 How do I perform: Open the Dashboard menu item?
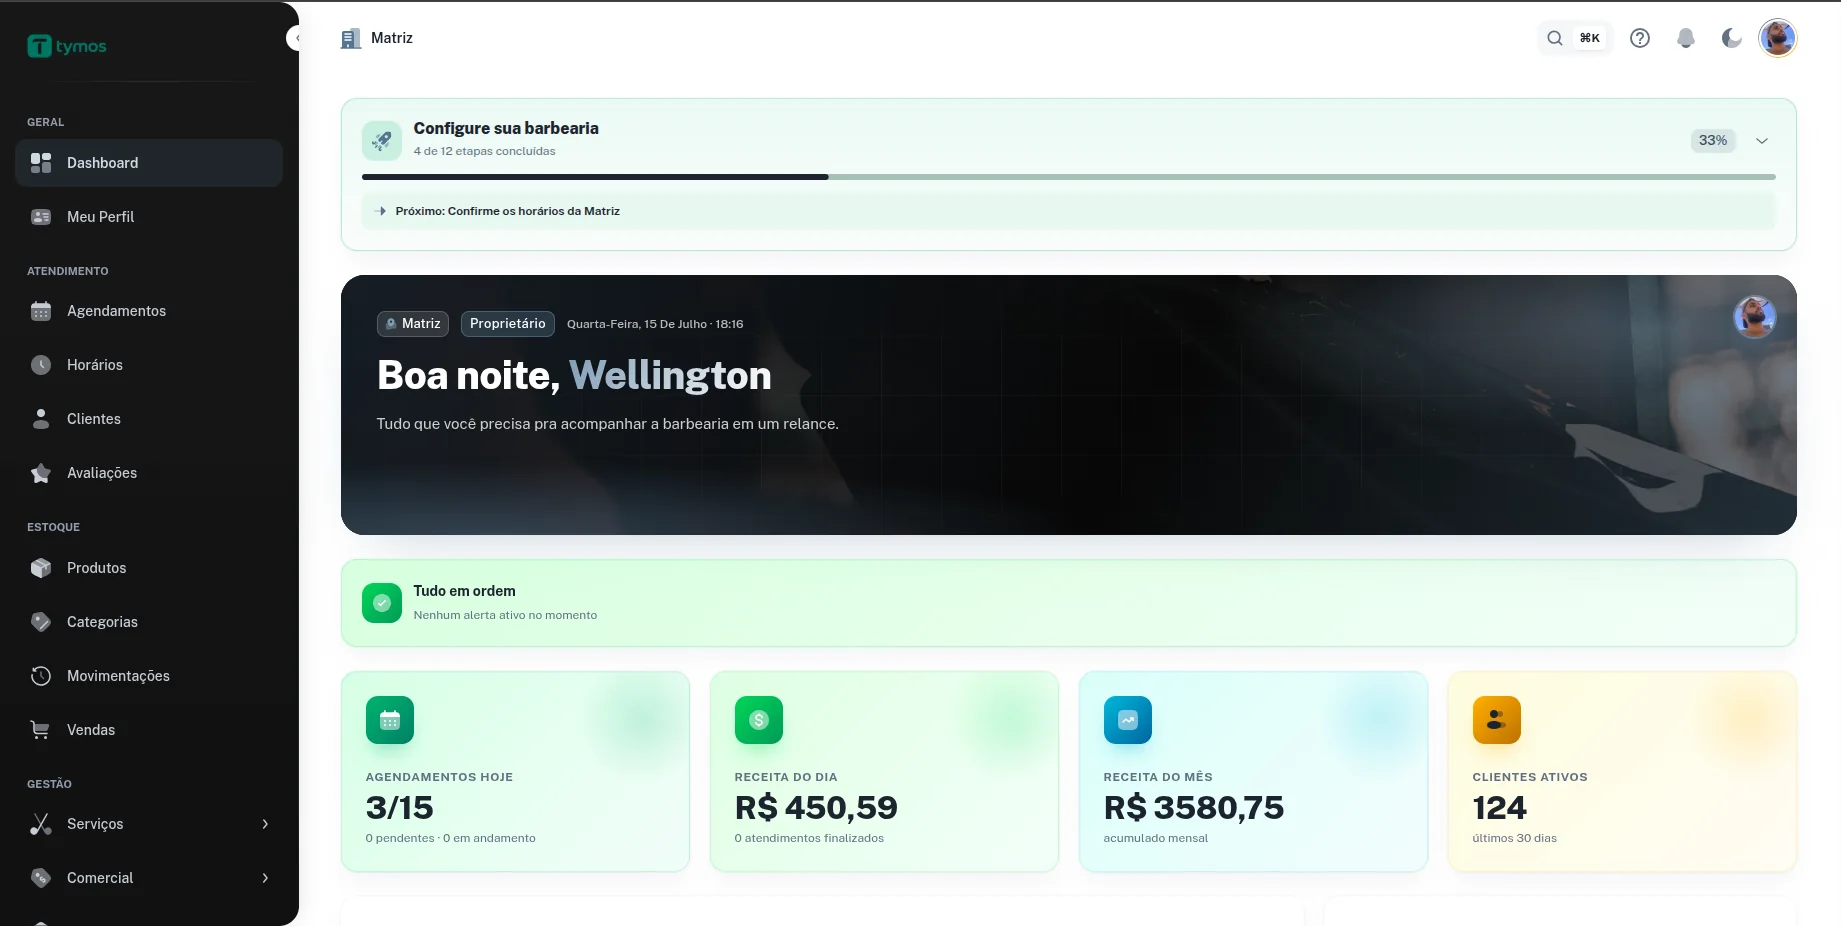[149, 163]
